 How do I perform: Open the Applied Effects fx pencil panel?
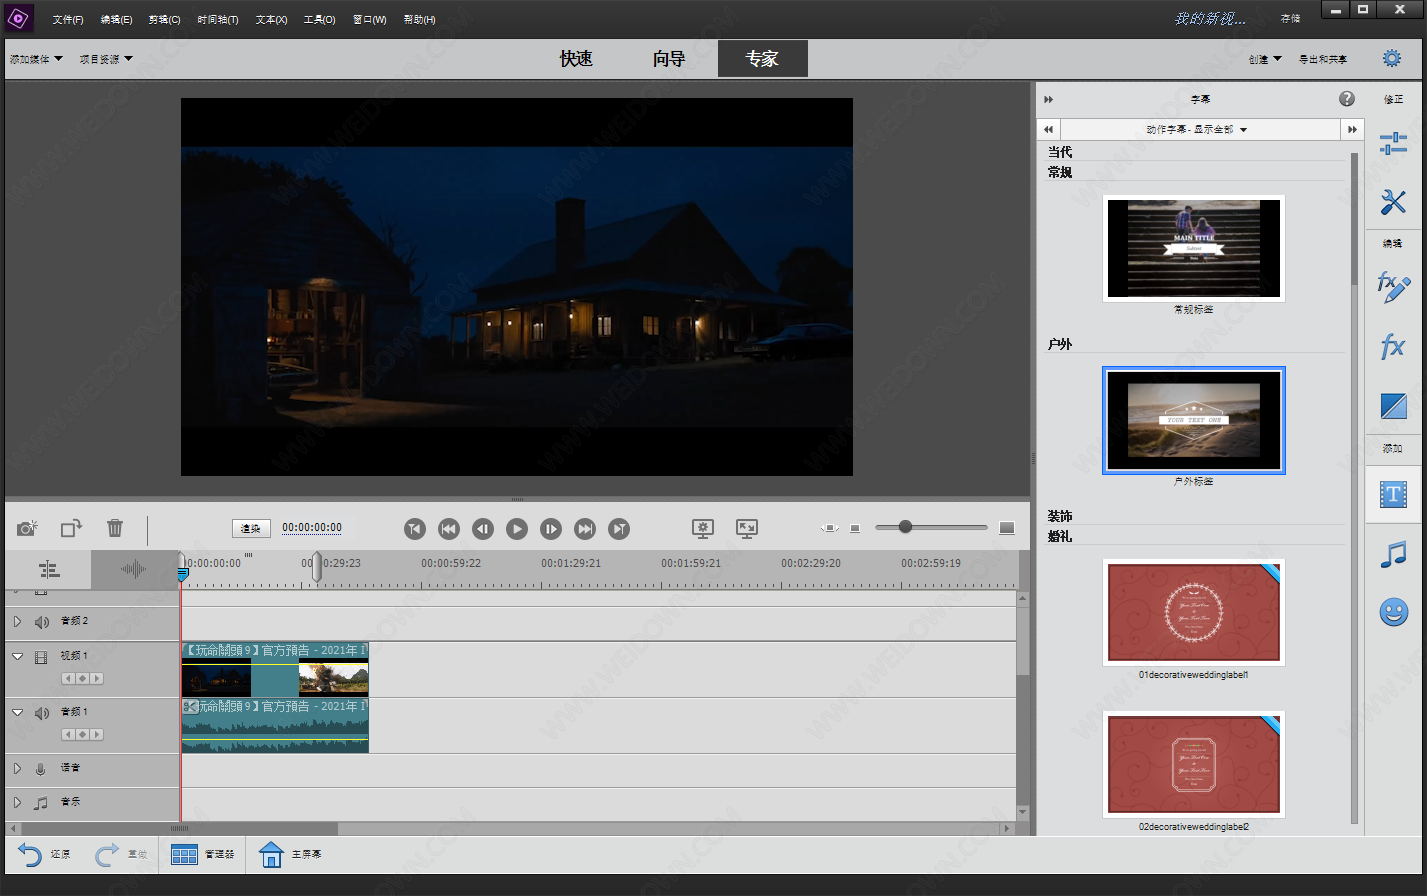[x=1393, y=287]
